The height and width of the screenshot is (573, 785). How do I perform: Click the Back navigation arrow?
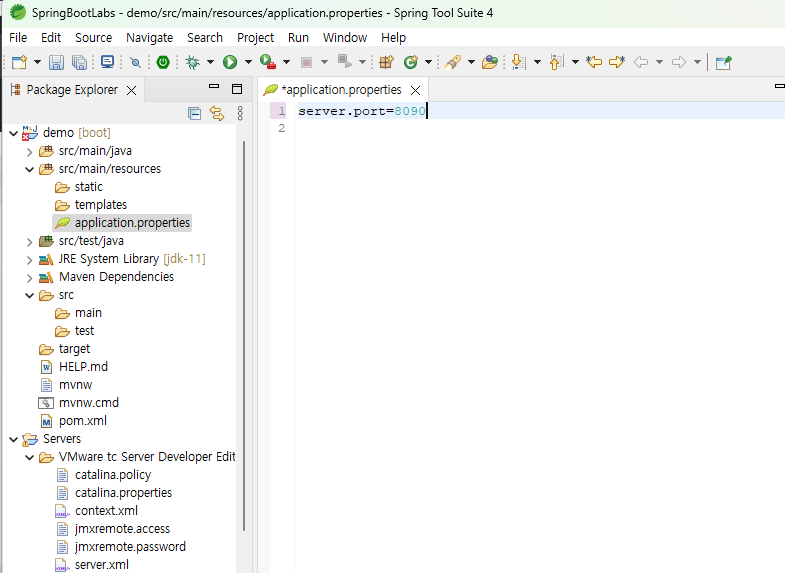click(641, 62)
